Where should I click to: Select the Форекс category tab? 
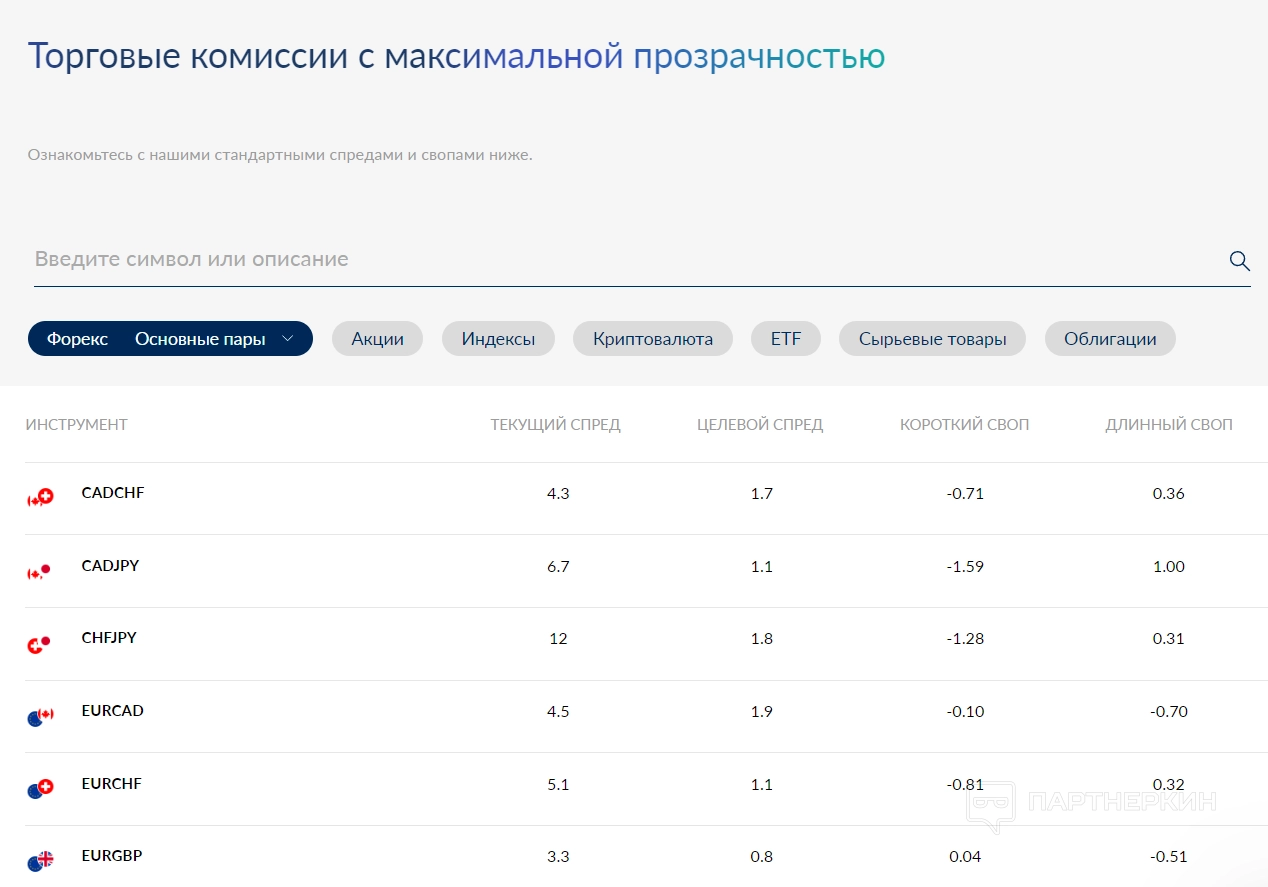[77, 339]
